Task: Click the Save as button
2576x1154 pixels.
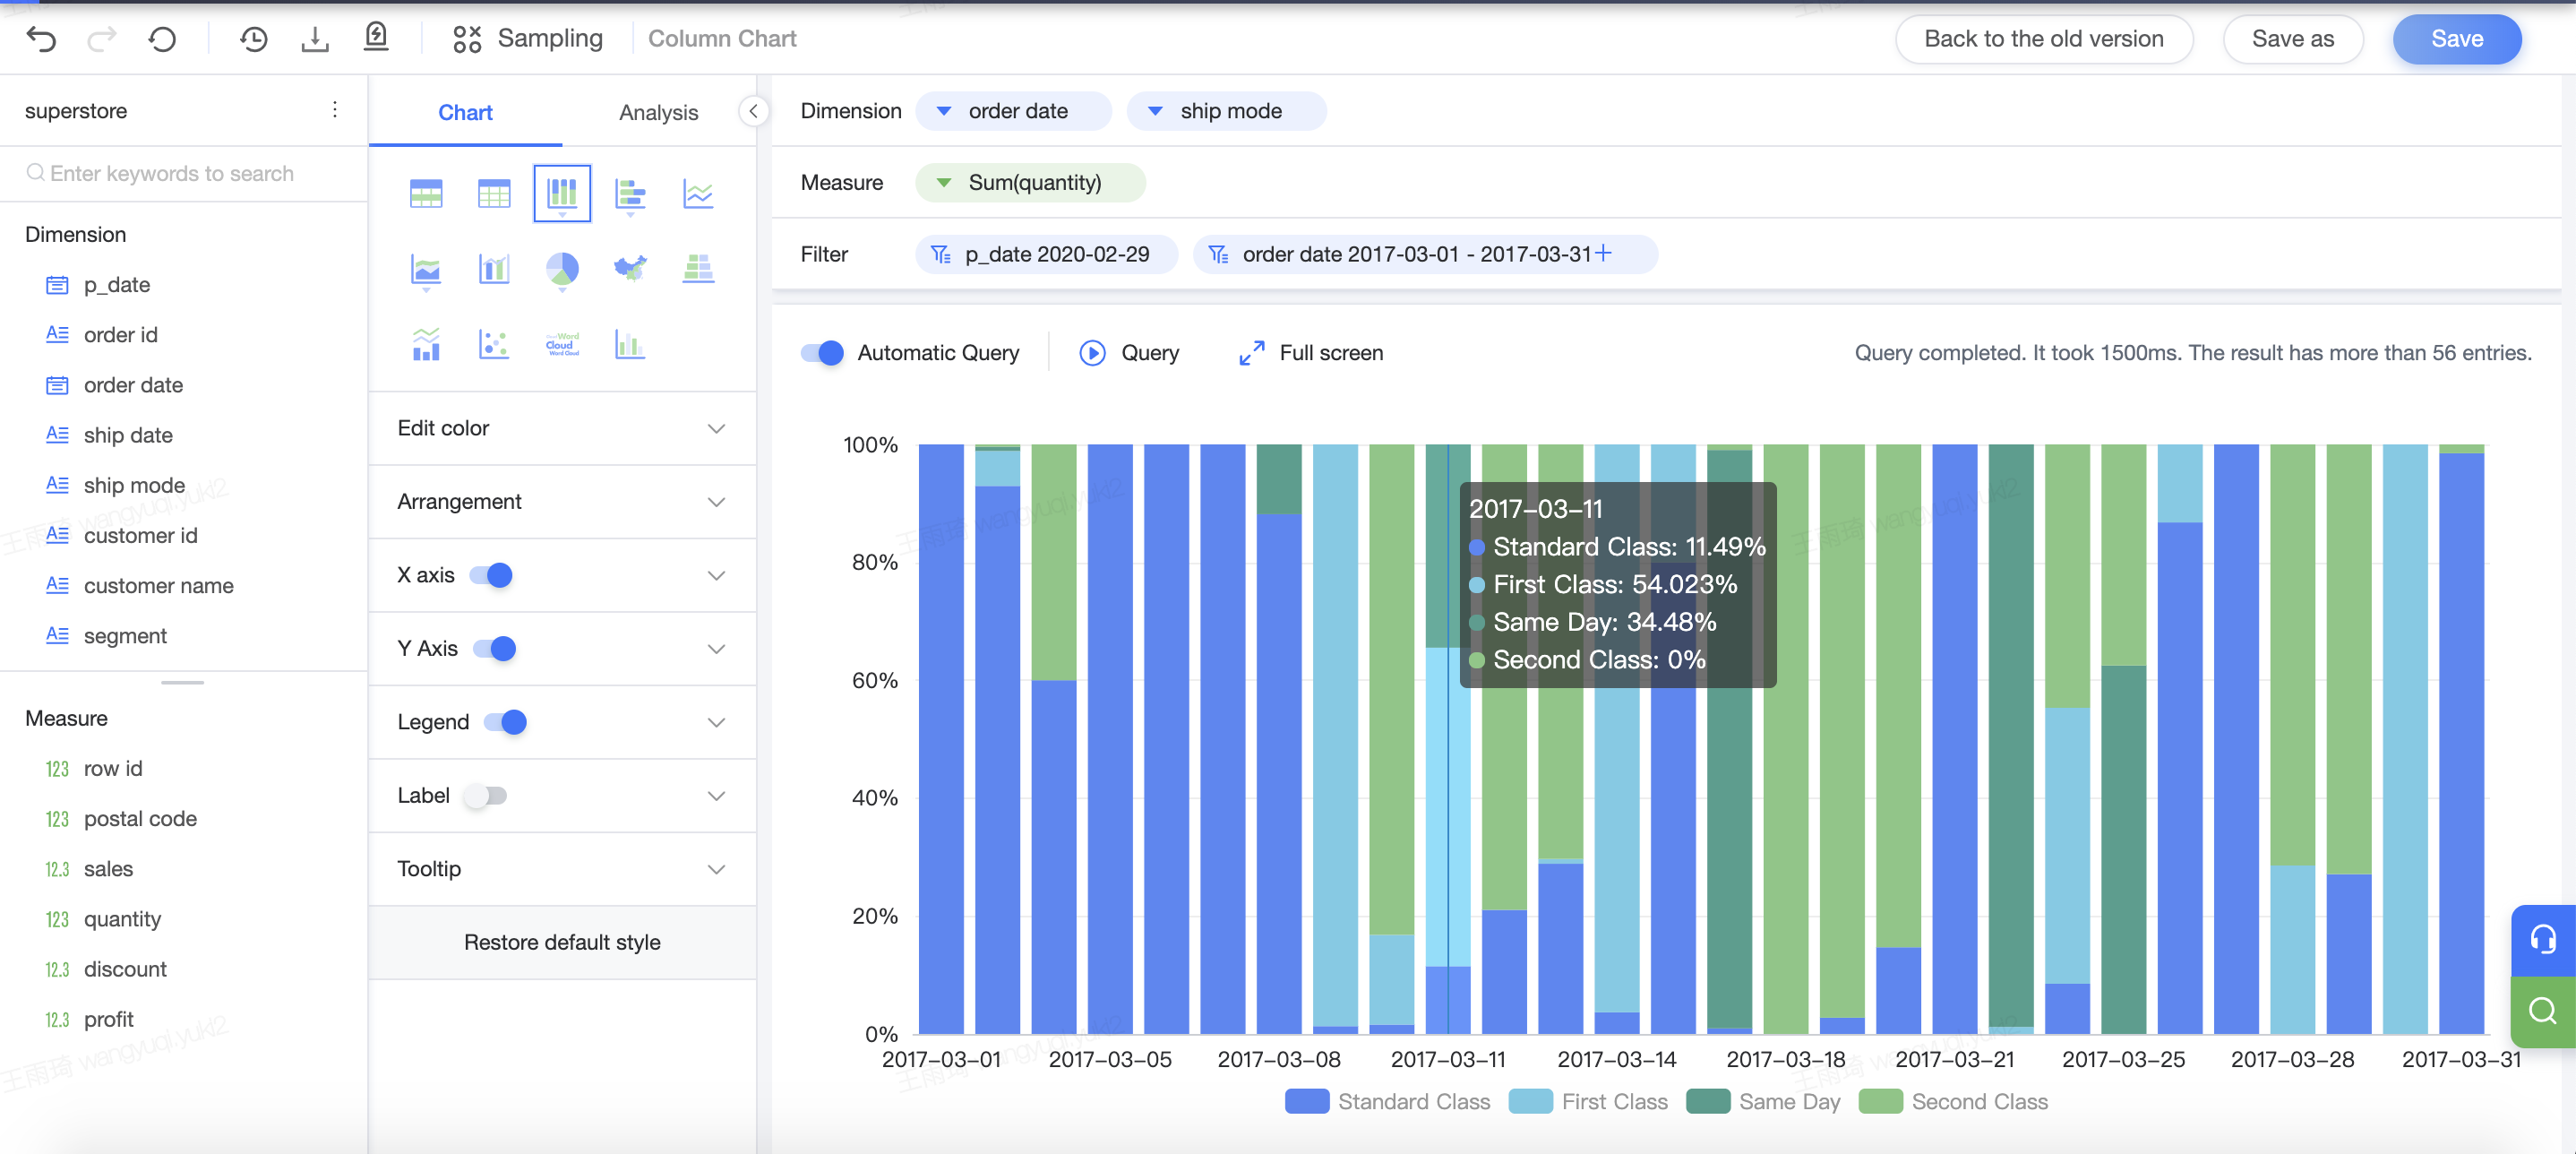Action: tap(2293, 39)
